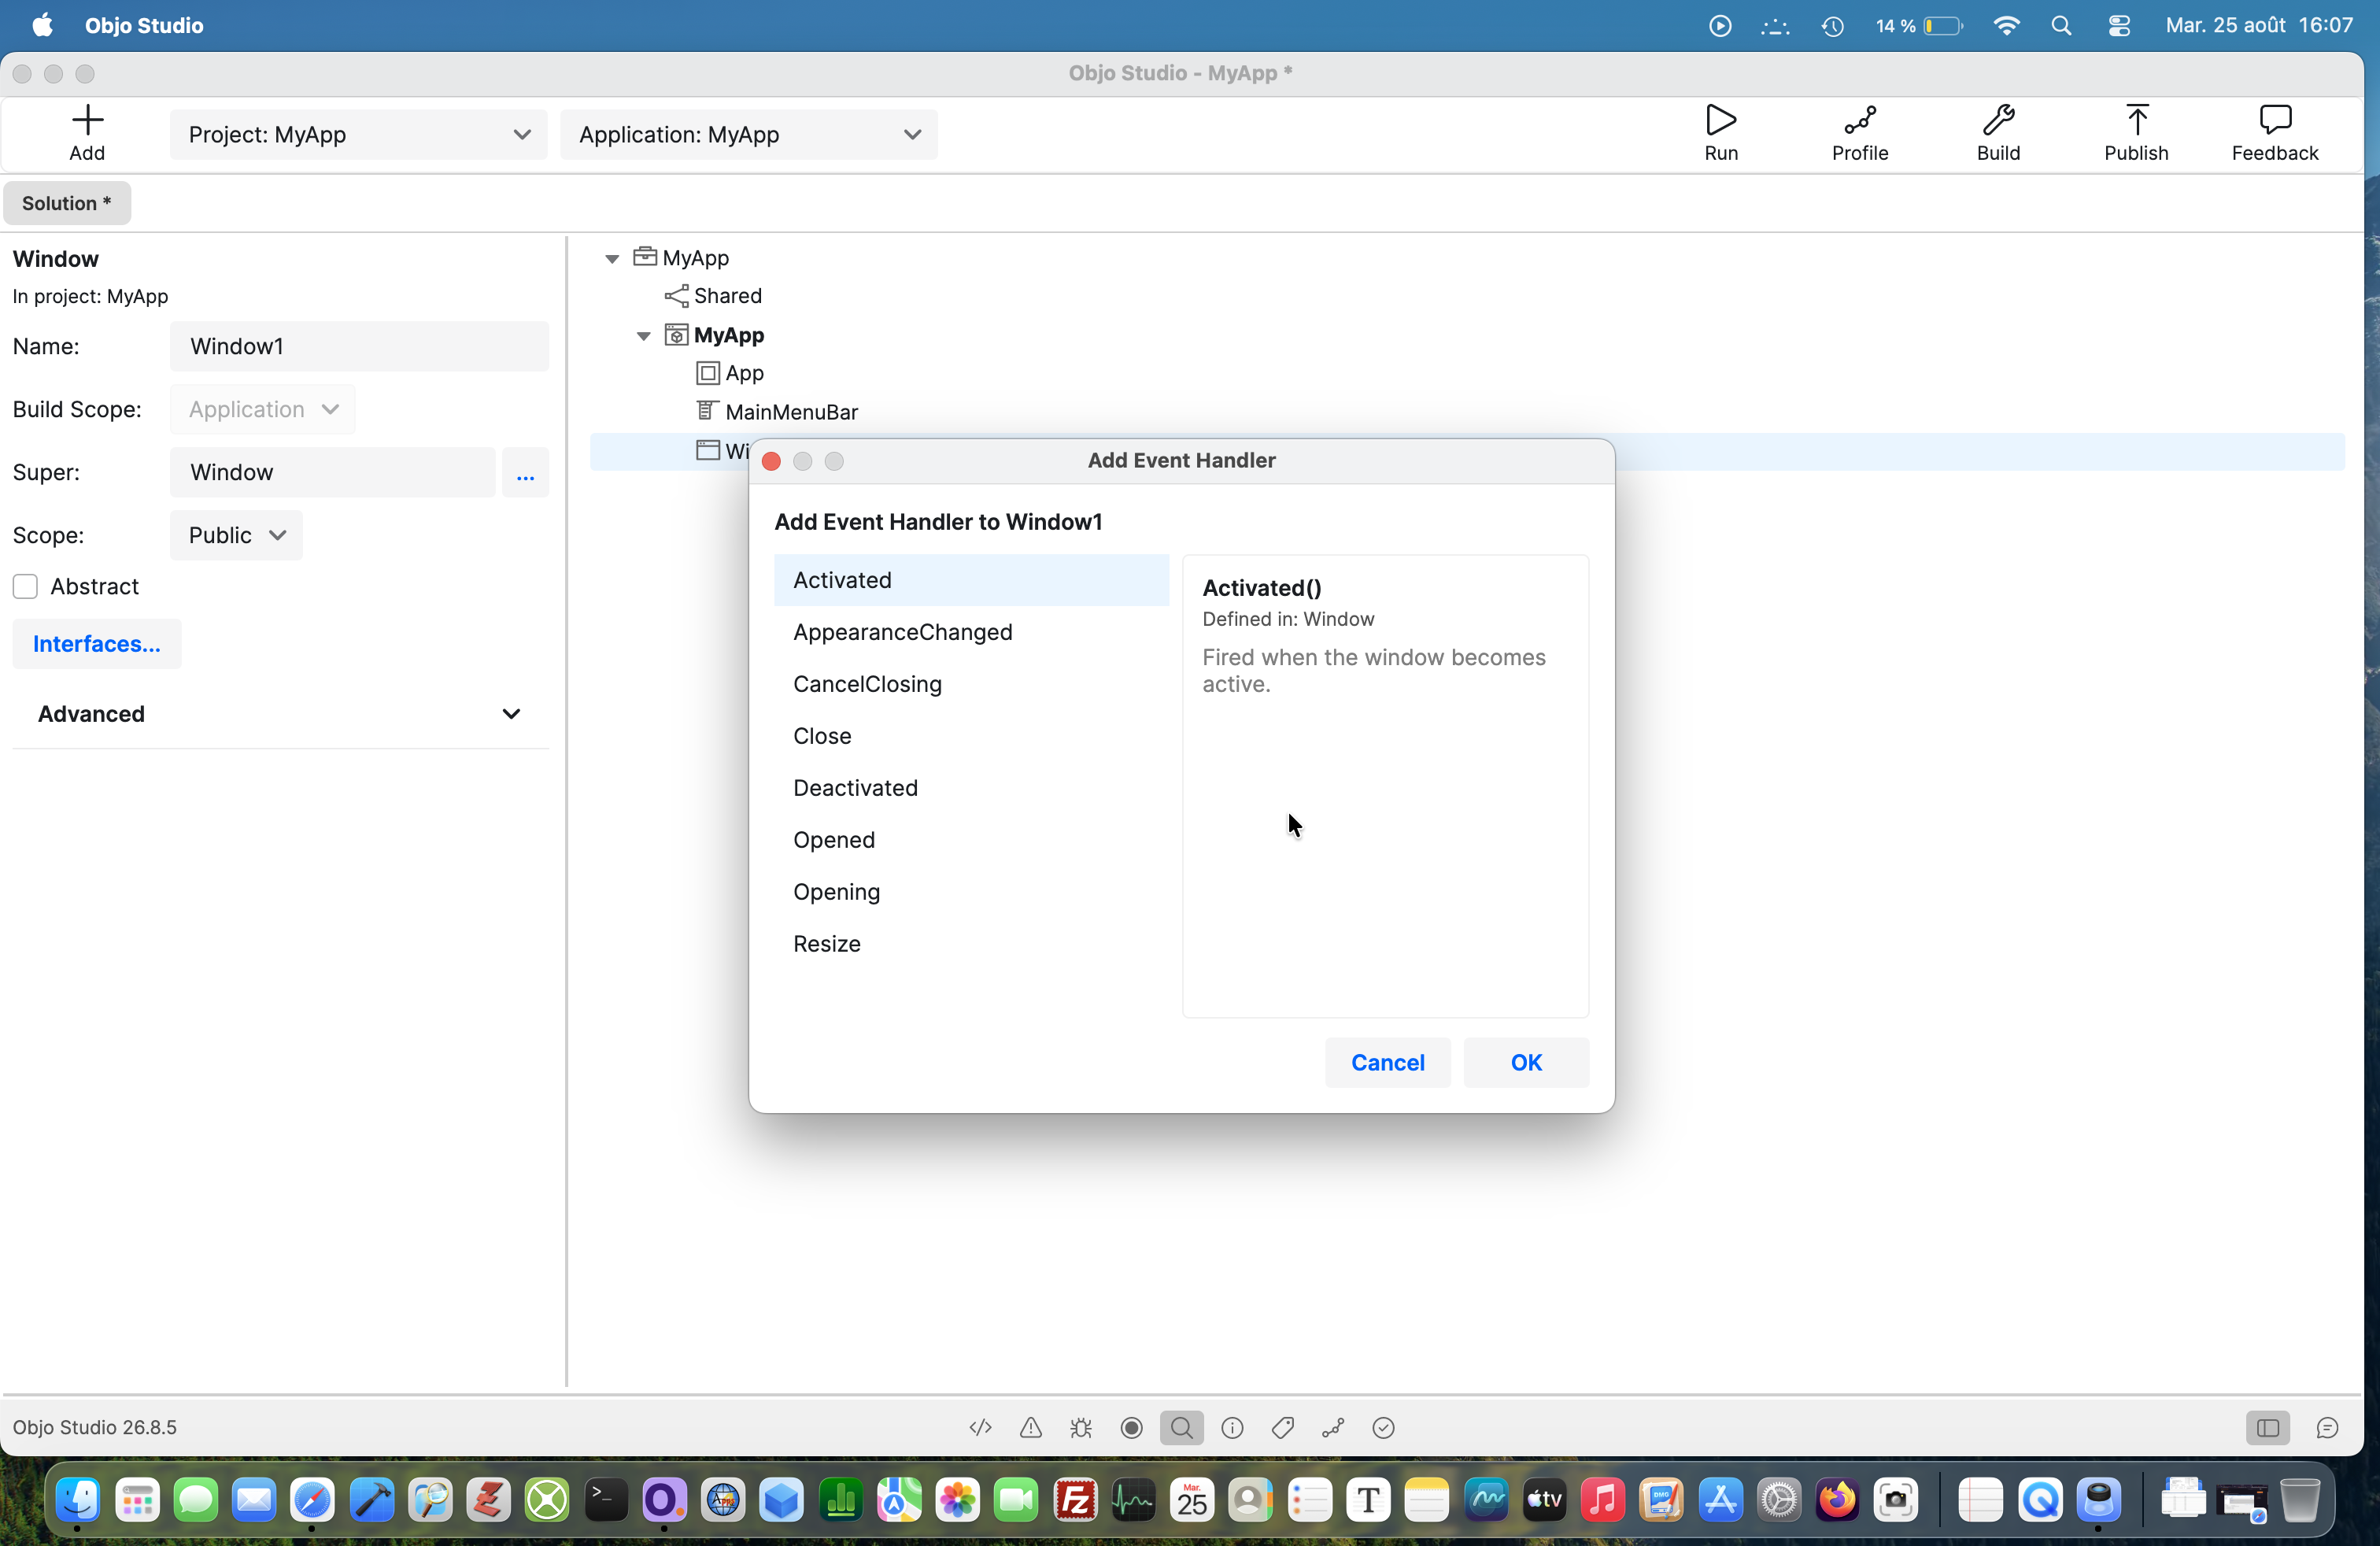
Task: Collapse the bold MyApp project node
Action: pos(644,336)
